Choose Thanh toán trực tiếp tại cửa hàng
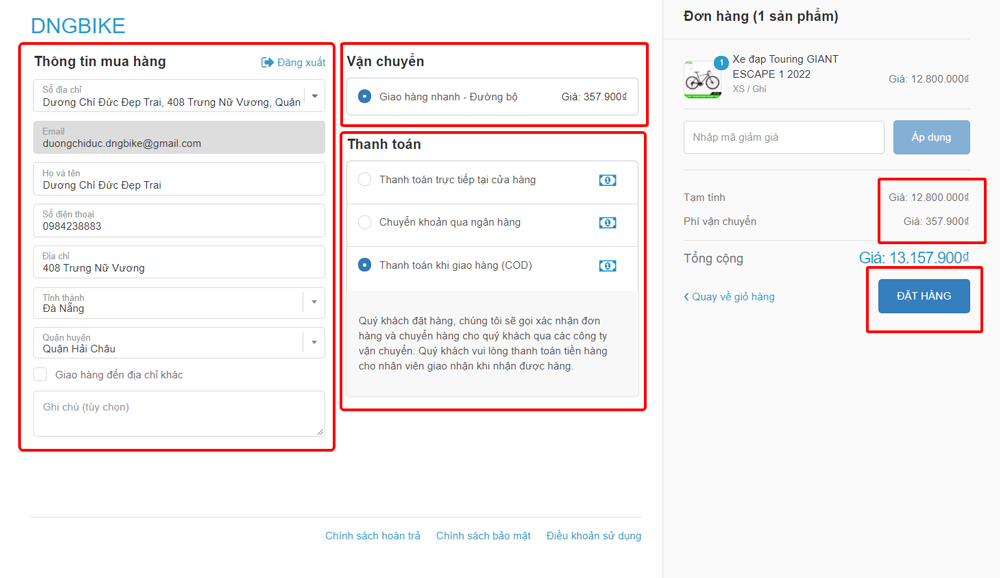1000x578 pixels. [364, 180]
